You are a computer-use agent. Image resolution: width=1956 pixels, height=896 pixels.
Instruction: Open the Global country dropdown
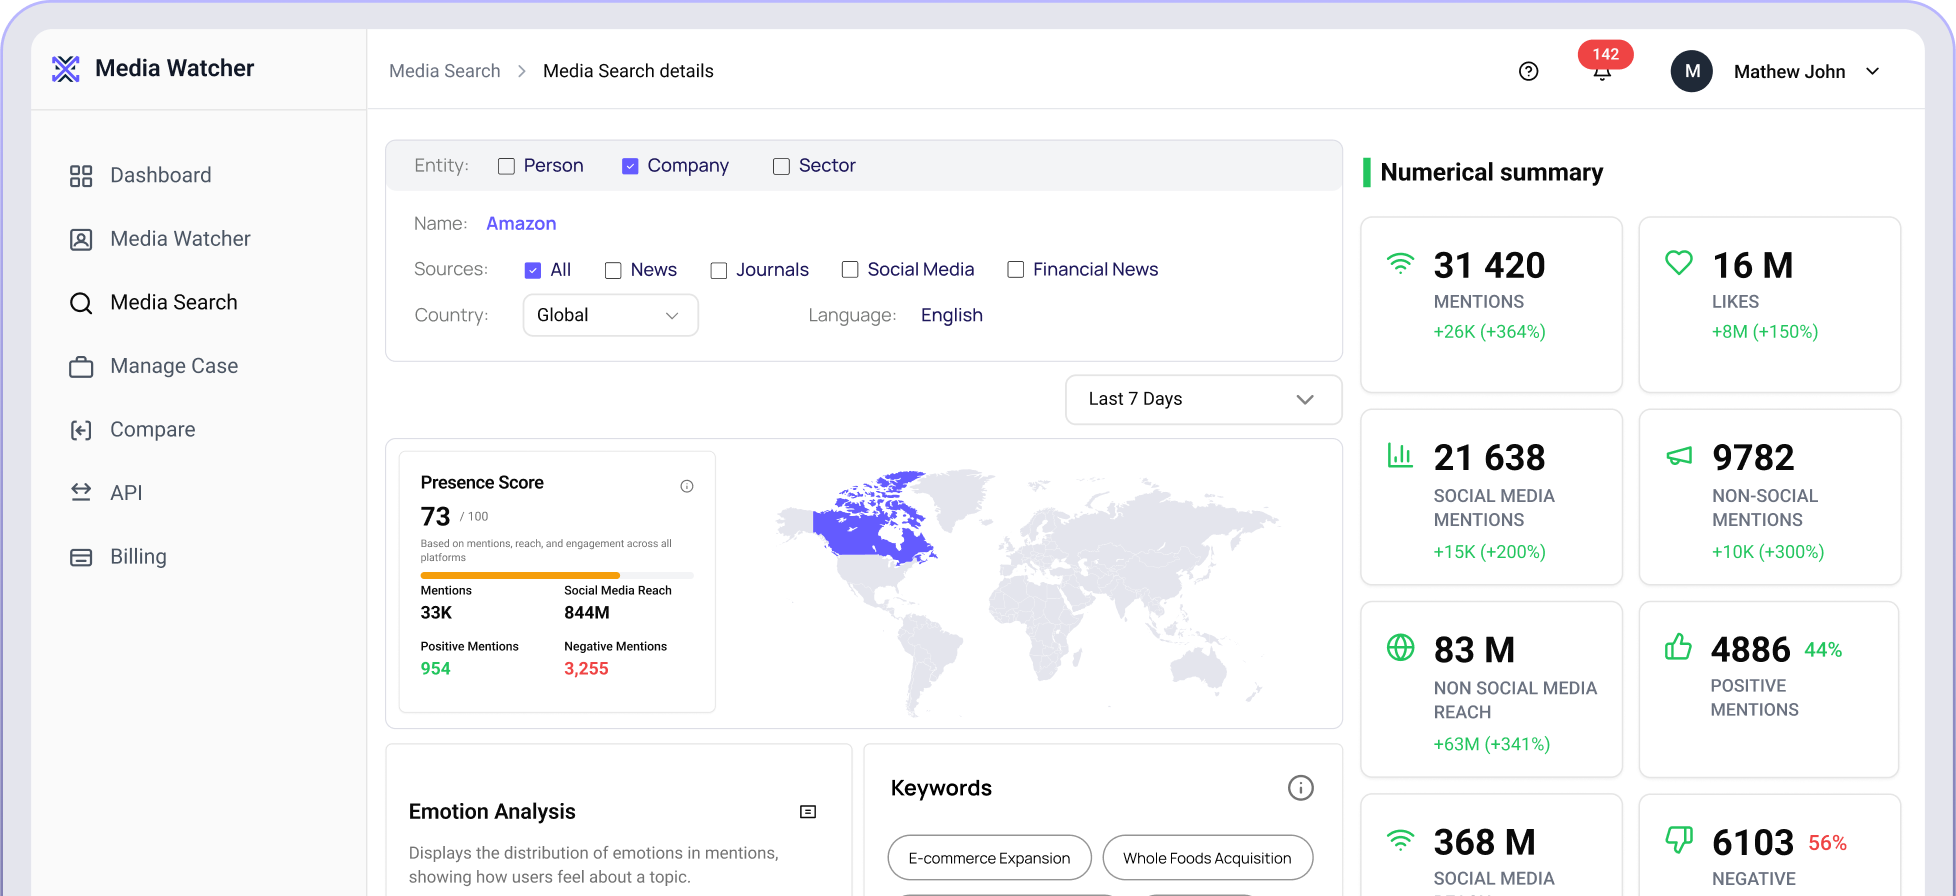click(610, 315)
